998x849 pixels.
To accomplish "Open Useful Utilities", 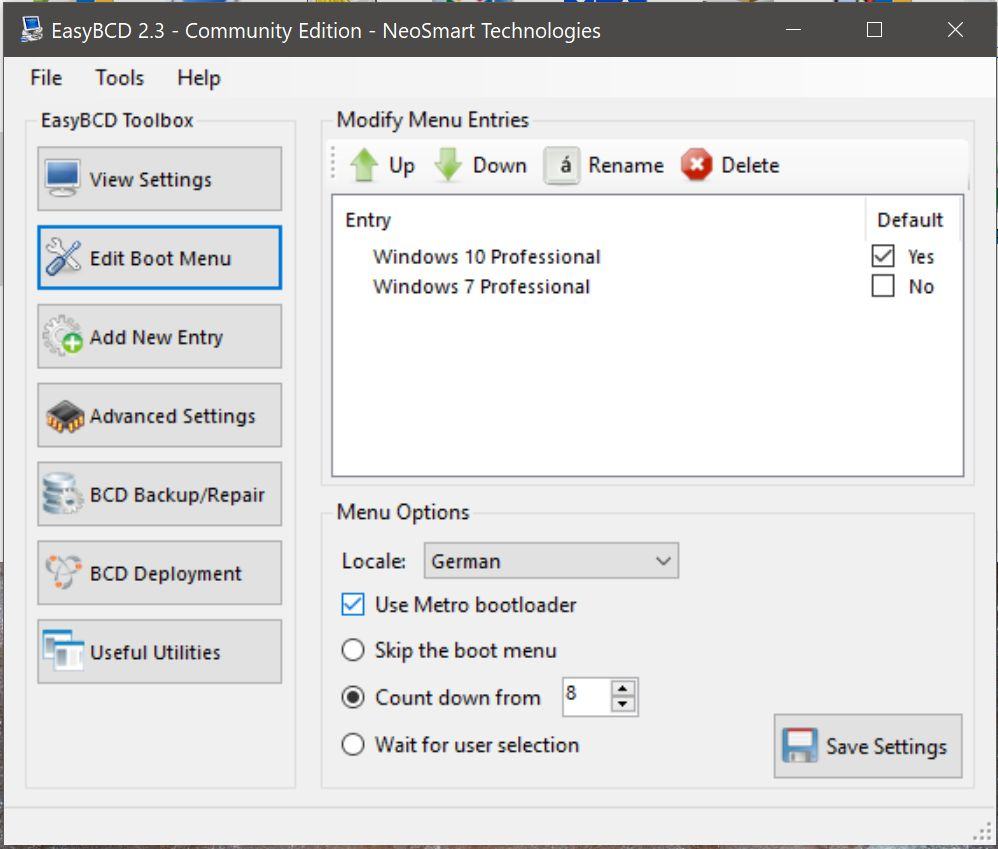I will click(159, 652).
